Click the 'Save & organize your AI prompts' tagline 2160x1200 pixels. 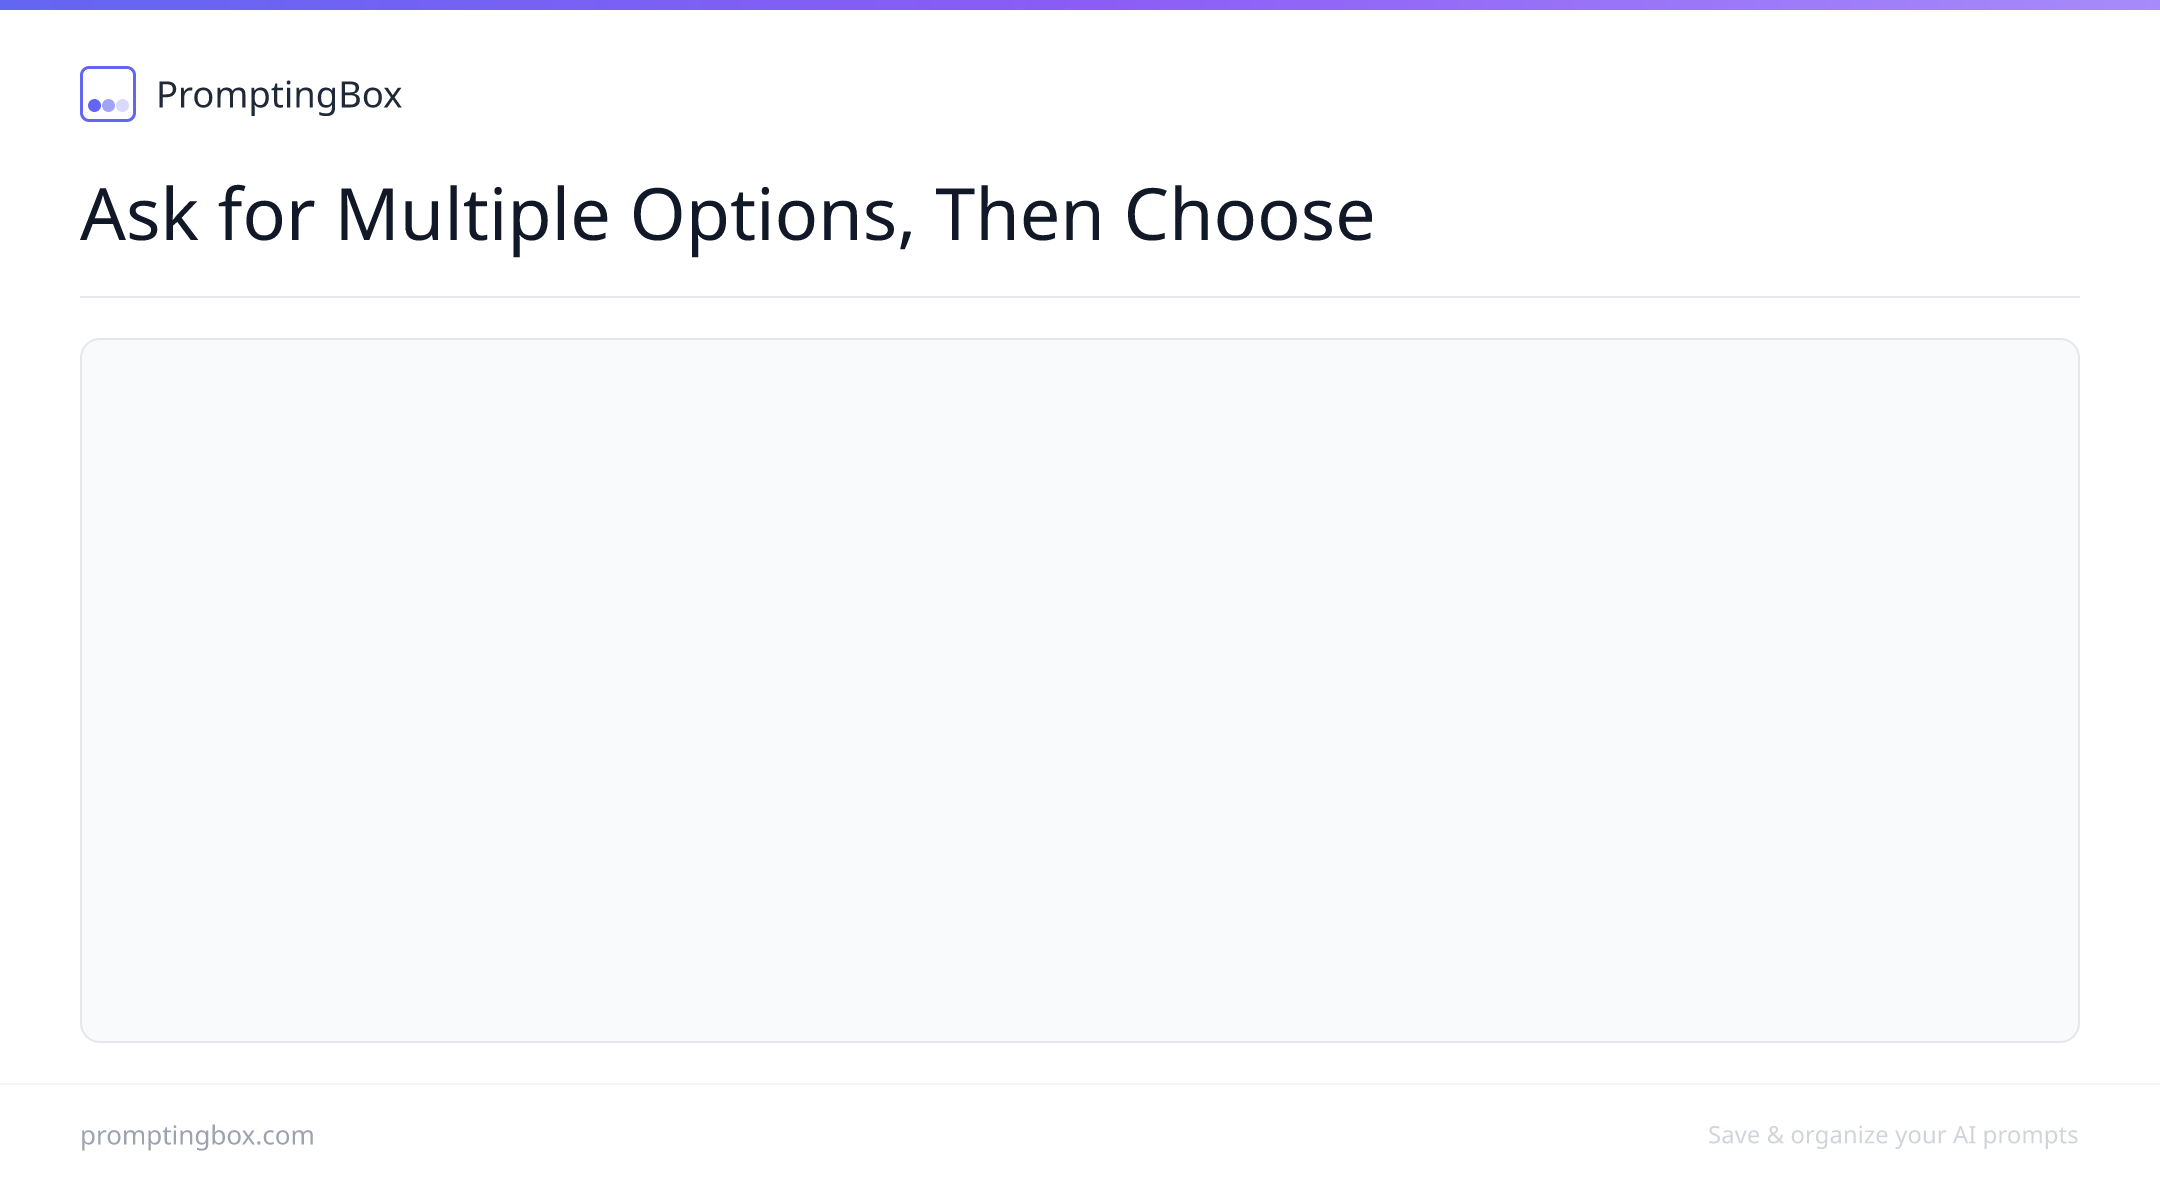tap(1893, 1135)
